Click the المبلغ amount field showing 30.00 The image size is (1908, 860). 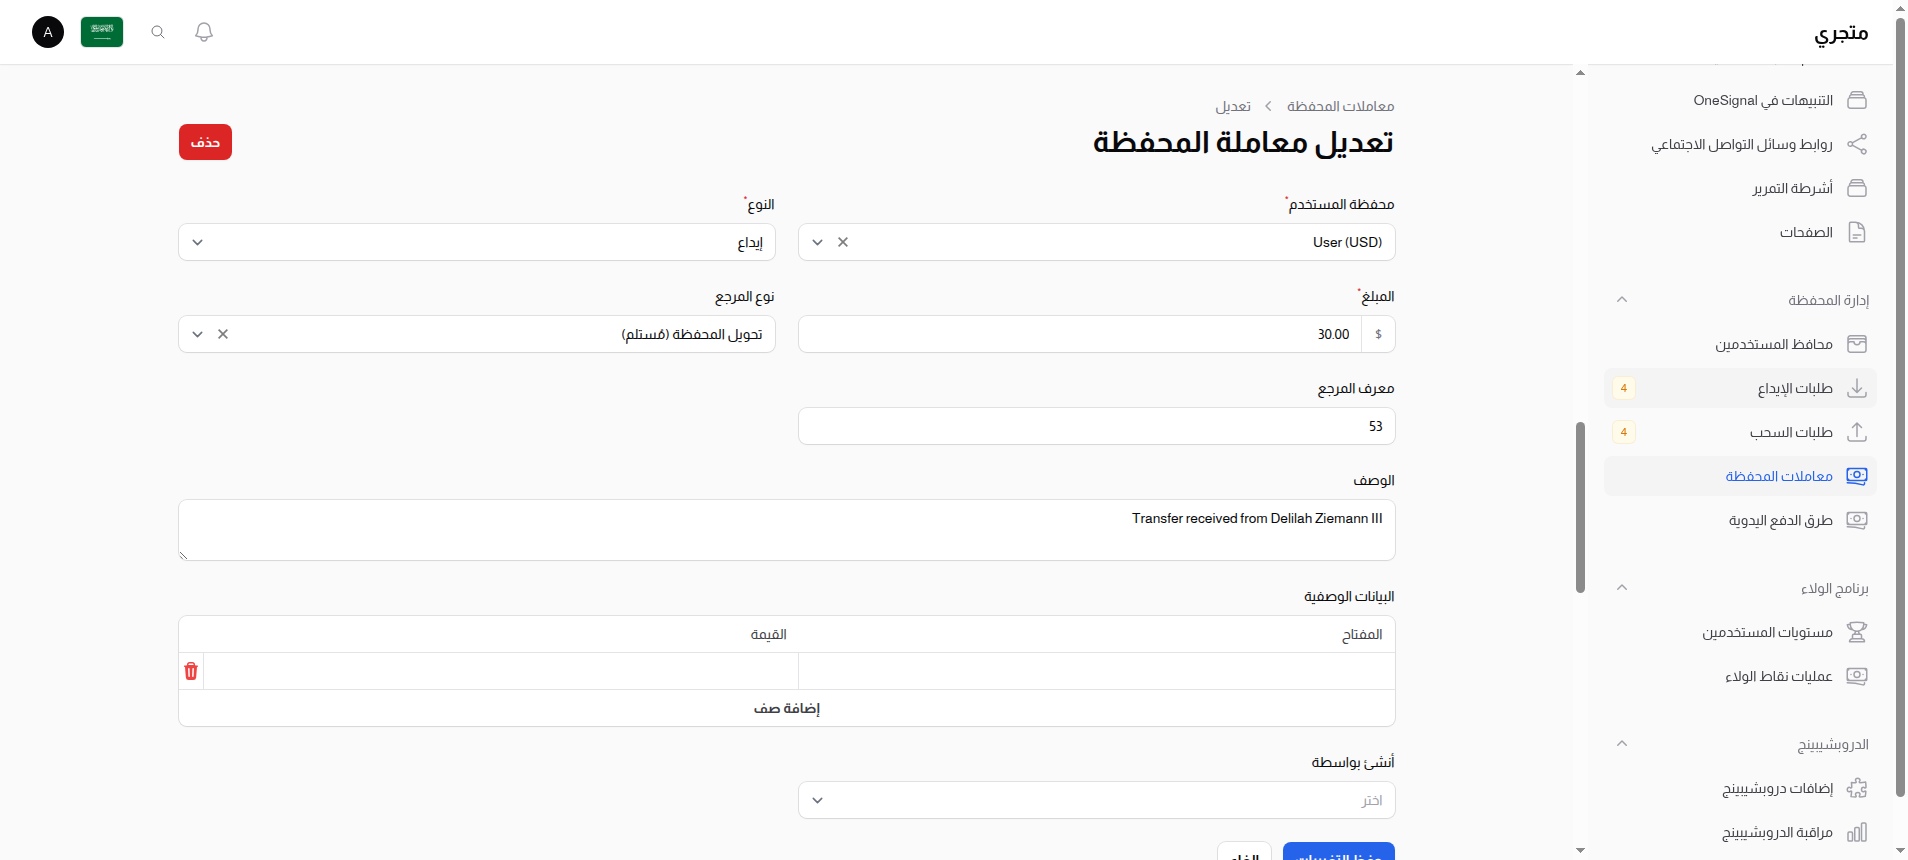click(1080, 334)
